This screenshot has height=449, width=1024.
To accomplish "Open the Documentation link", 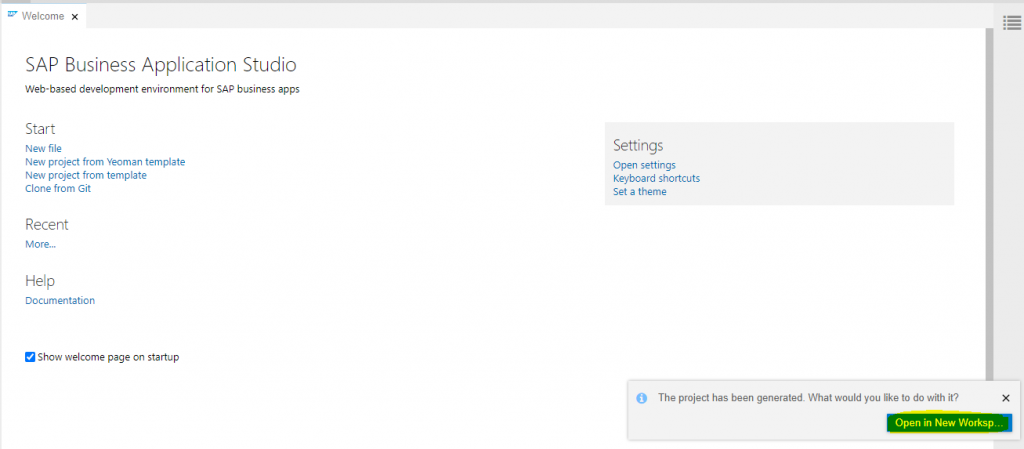I will point(60,300).
